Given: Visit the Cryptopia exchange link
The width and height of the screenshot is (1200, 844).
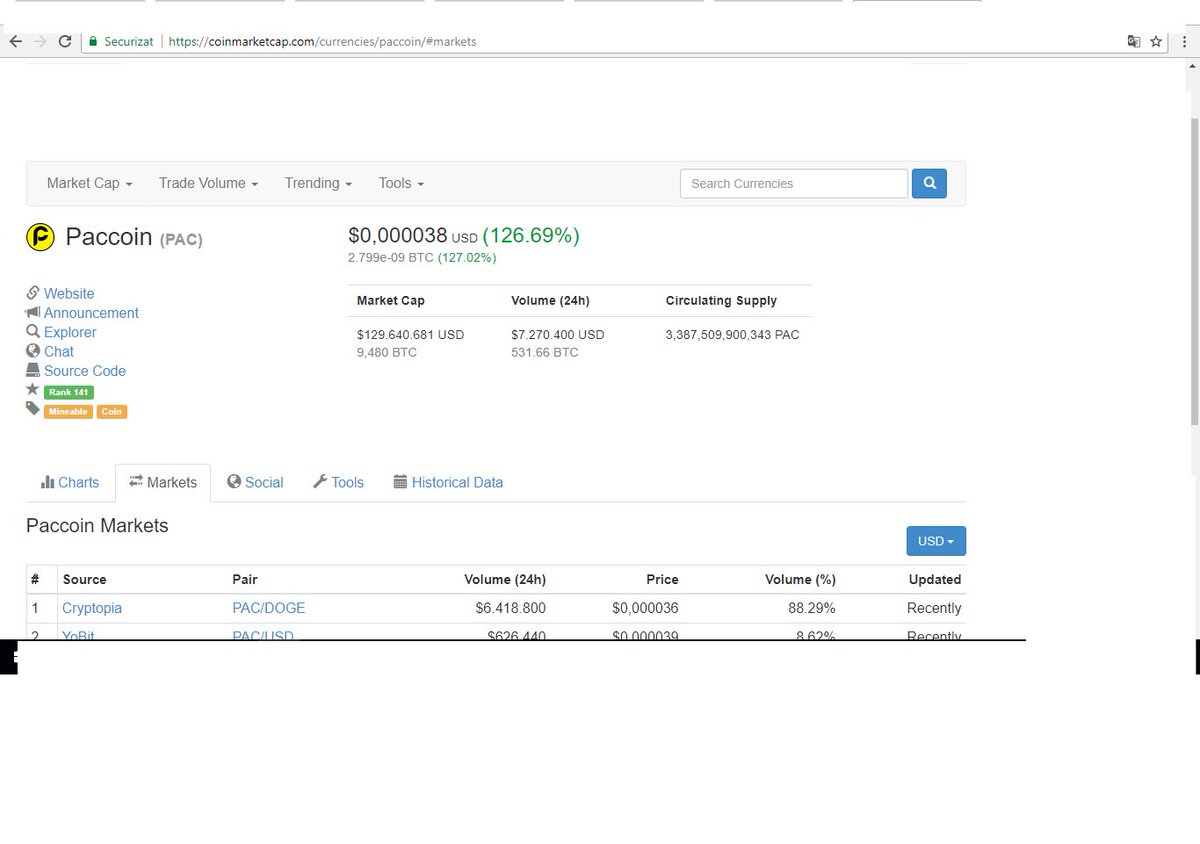Looking at the screenshot, I should tap(92, 607).
